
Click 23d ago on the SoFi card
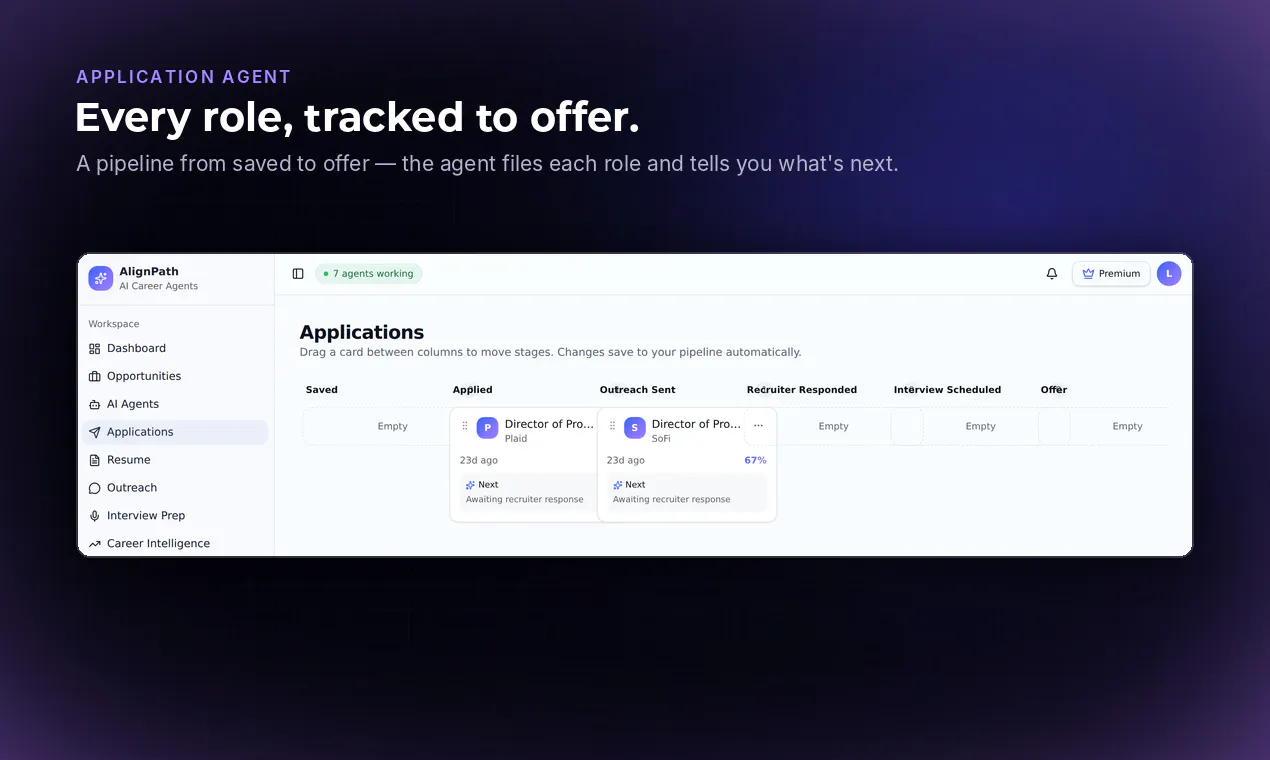pyautogui.click(x=626, y=461)
